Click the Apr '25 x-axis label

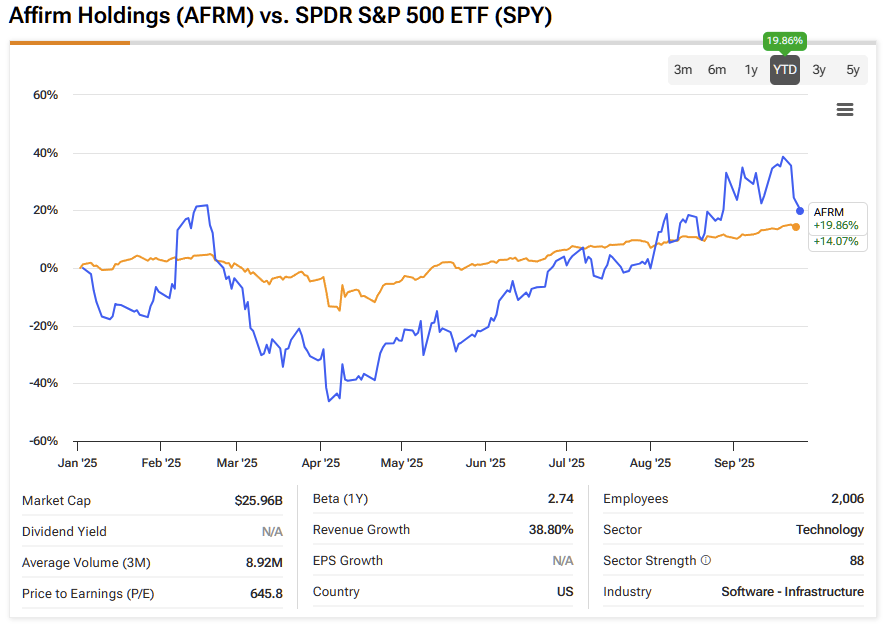tap(321, 463)
